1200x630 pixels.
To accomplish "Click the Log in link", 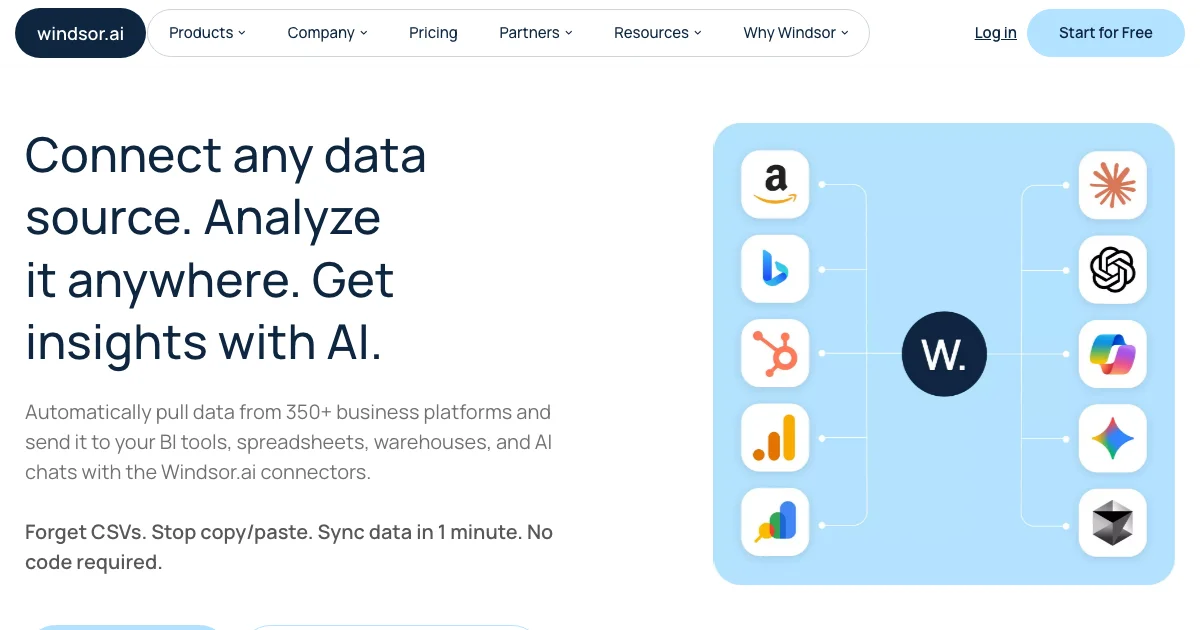I will tap(995, 33).
